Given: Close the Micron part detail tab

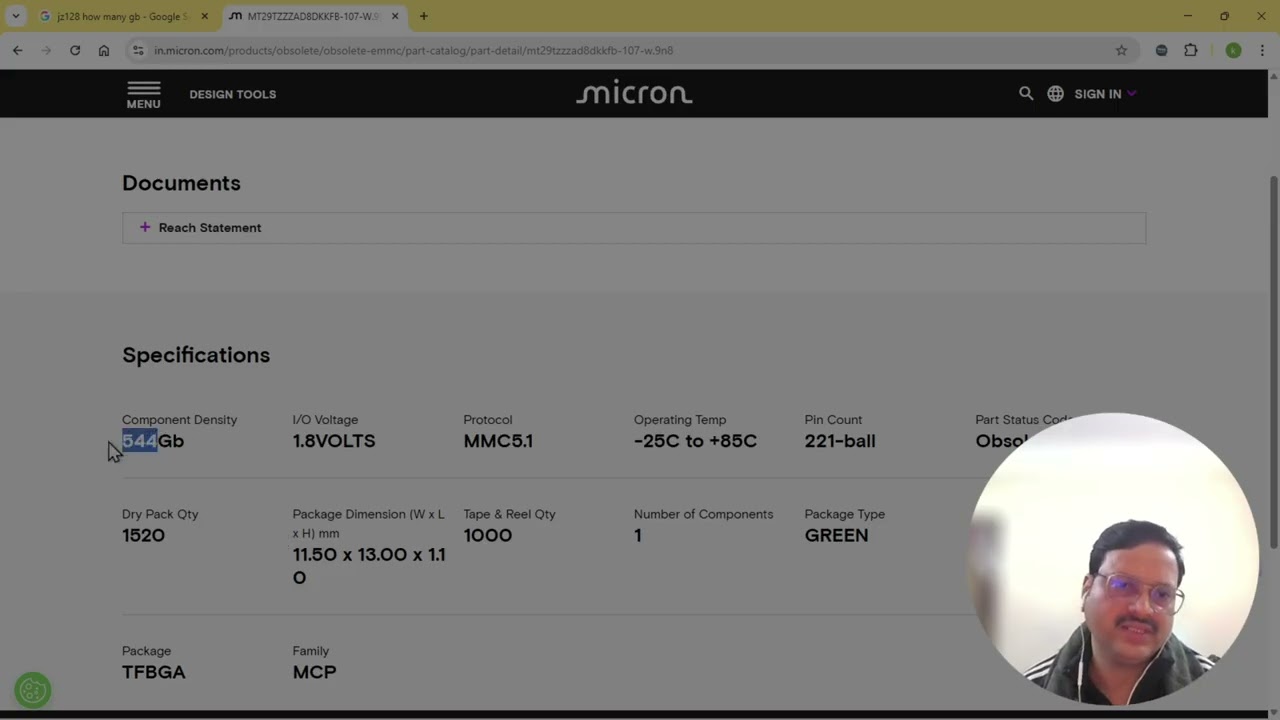Looking at the screenshot, I should click(x=395, y=16).
